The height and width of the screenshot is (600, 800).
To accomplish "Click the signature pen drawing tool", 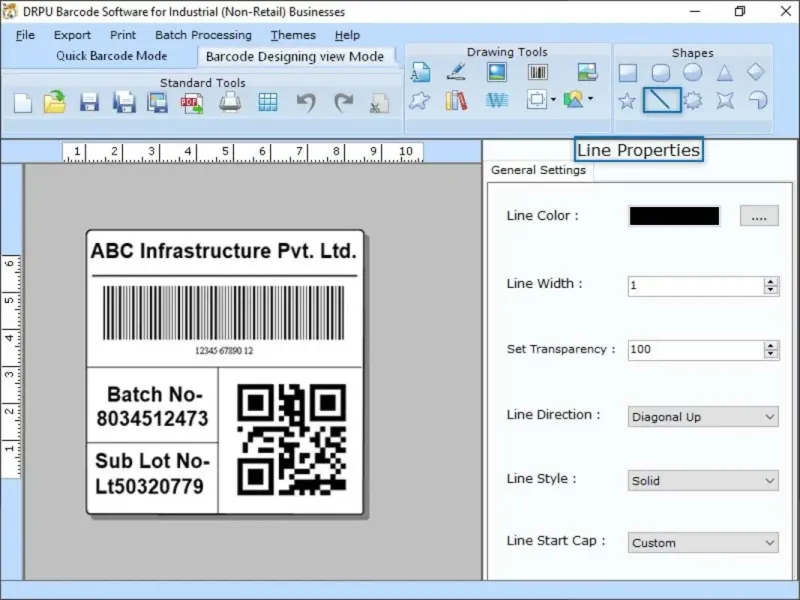I will tap(457, 72).
